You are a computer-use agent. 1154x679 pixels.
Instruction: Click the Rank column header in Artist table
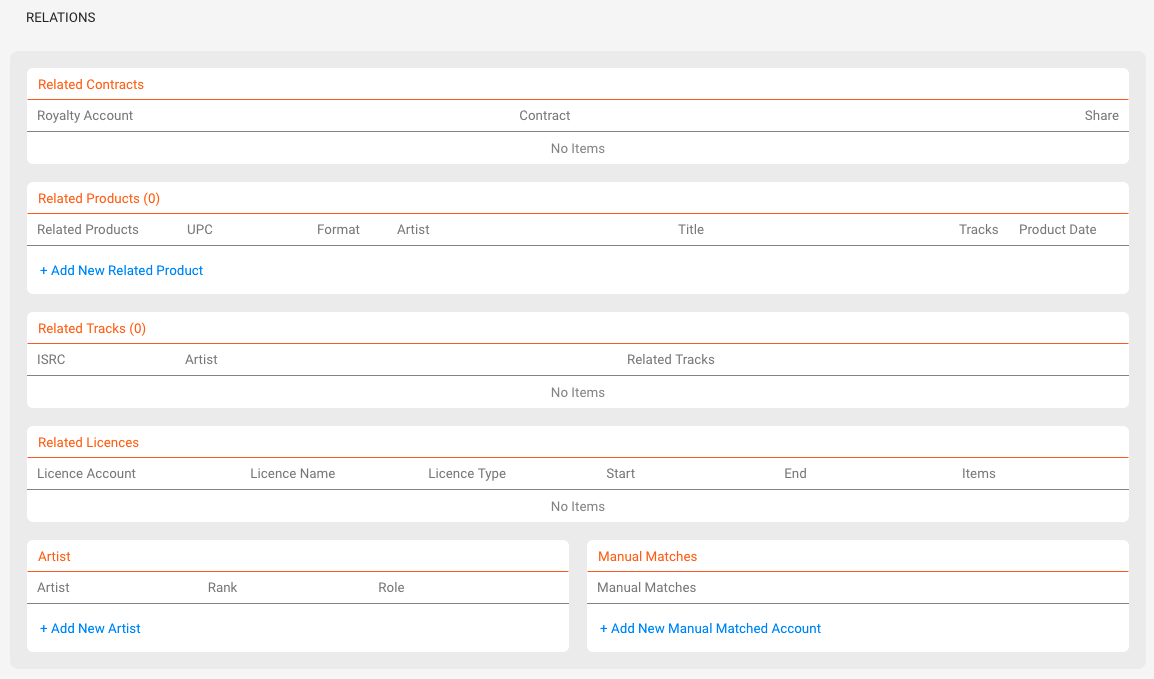tap(222, 588)
